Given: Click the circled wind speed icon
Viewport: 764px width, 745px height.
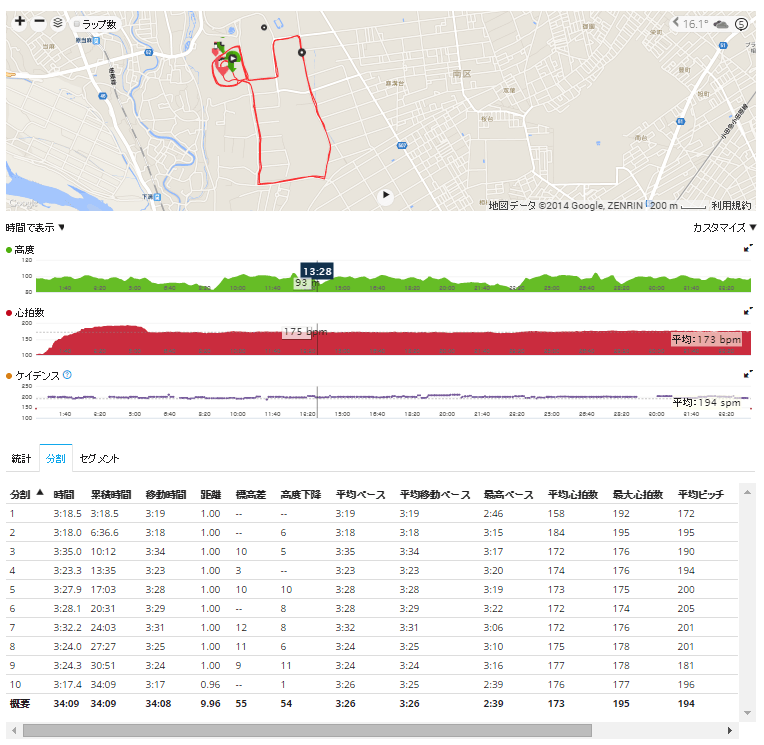Looking at the screenshot, I should [742, 24].
